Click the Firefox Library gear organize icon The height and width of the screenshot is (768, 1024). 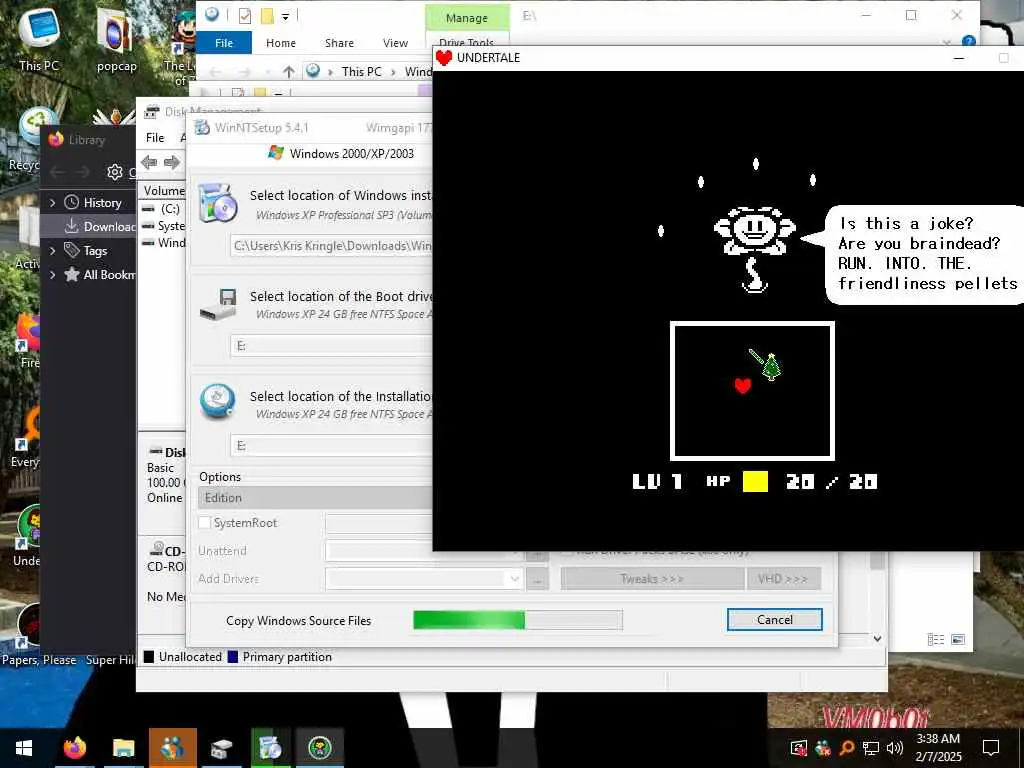(x=114, y=172)
